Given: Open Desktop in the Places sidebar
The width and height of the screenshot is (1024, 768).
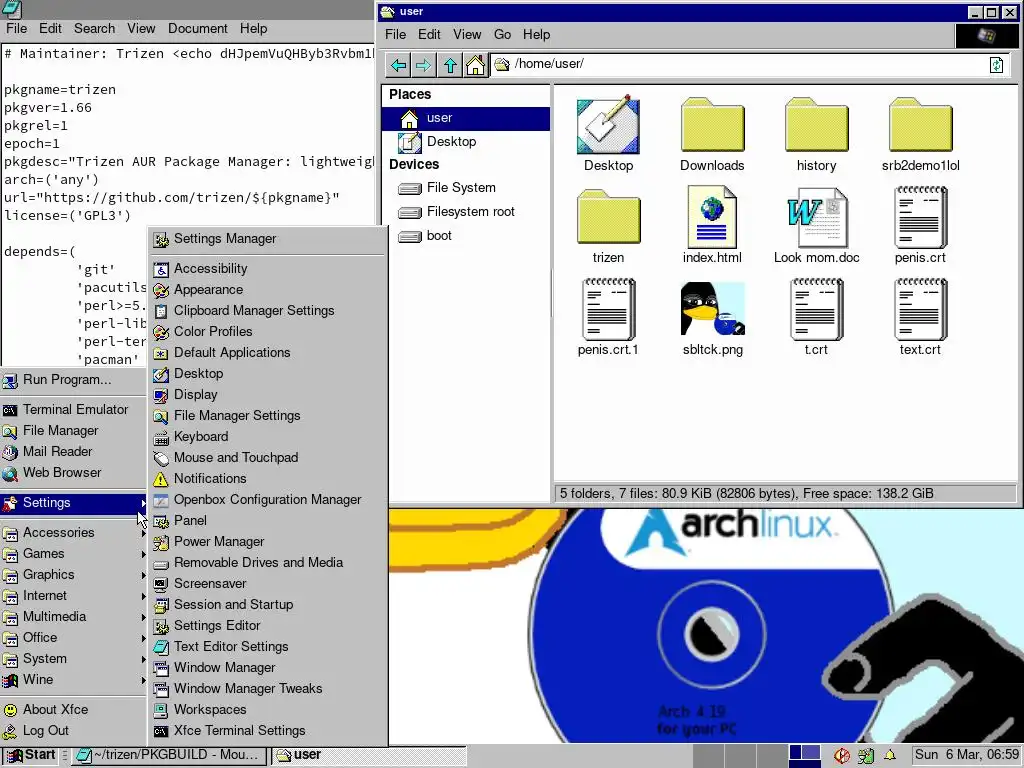Looking at the screenshot, I should (466, 142).
